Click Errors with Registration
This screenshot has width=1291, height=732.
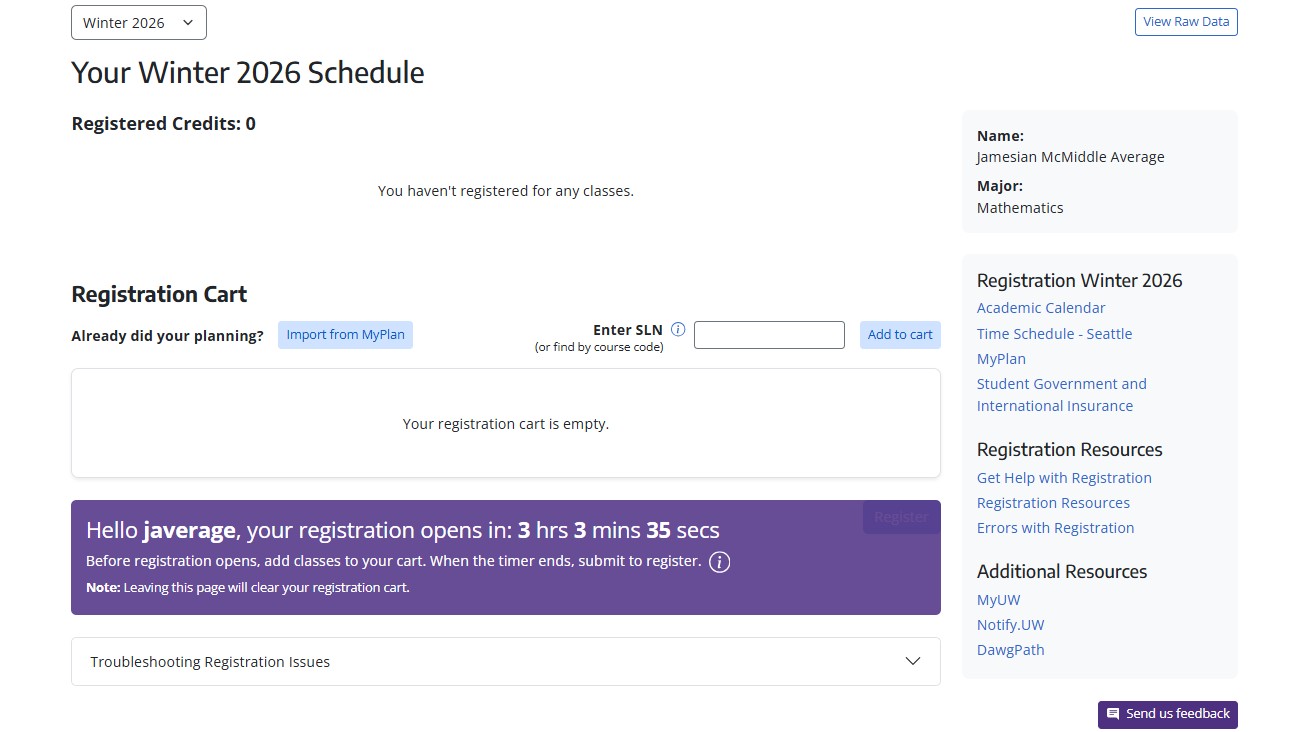(x=1055, y=527)
